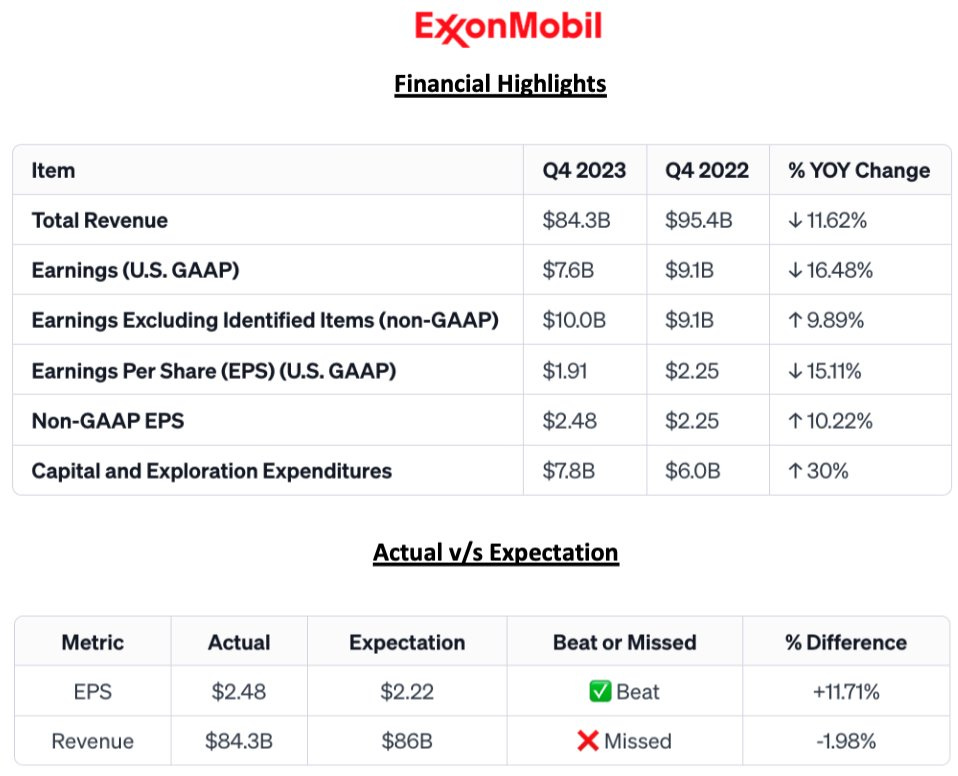The height and width of the screenshot is (776, 958).
Task: Click the +11.71% difference cell
Action: (846, 692)
